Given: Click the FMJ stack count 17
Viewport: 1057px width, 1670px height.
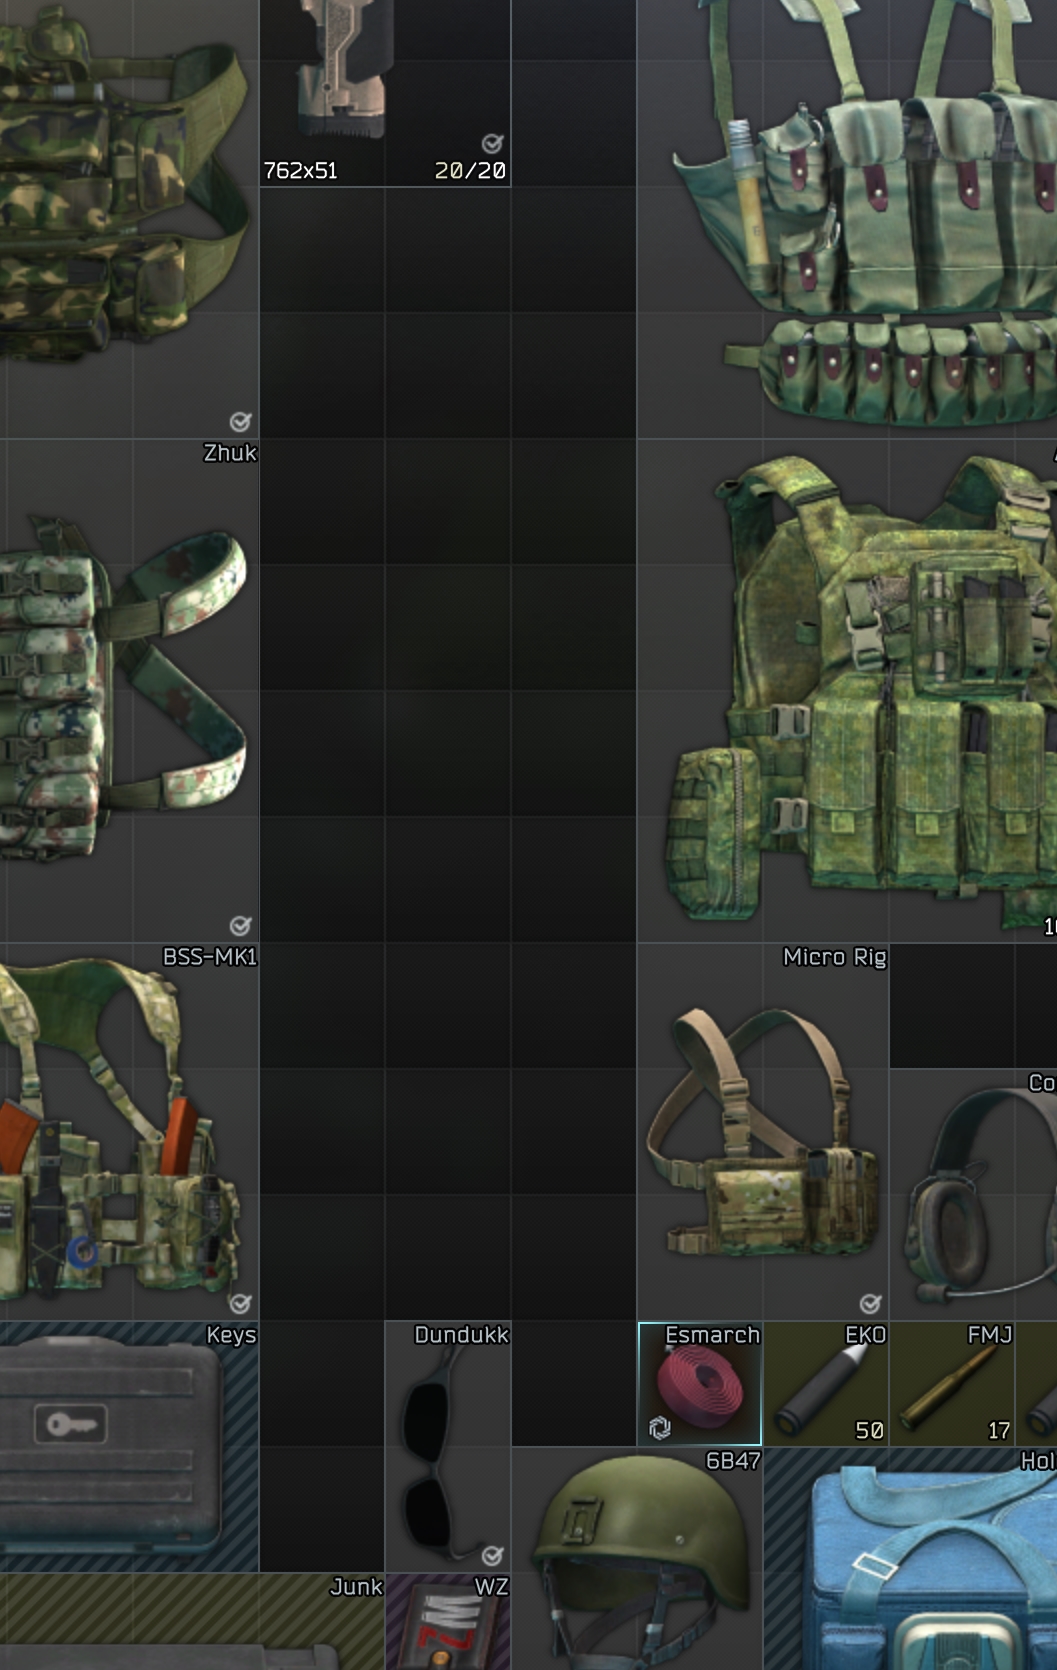Looking at the screenshot, I should pyautogui.click(x=999, y=1431).
